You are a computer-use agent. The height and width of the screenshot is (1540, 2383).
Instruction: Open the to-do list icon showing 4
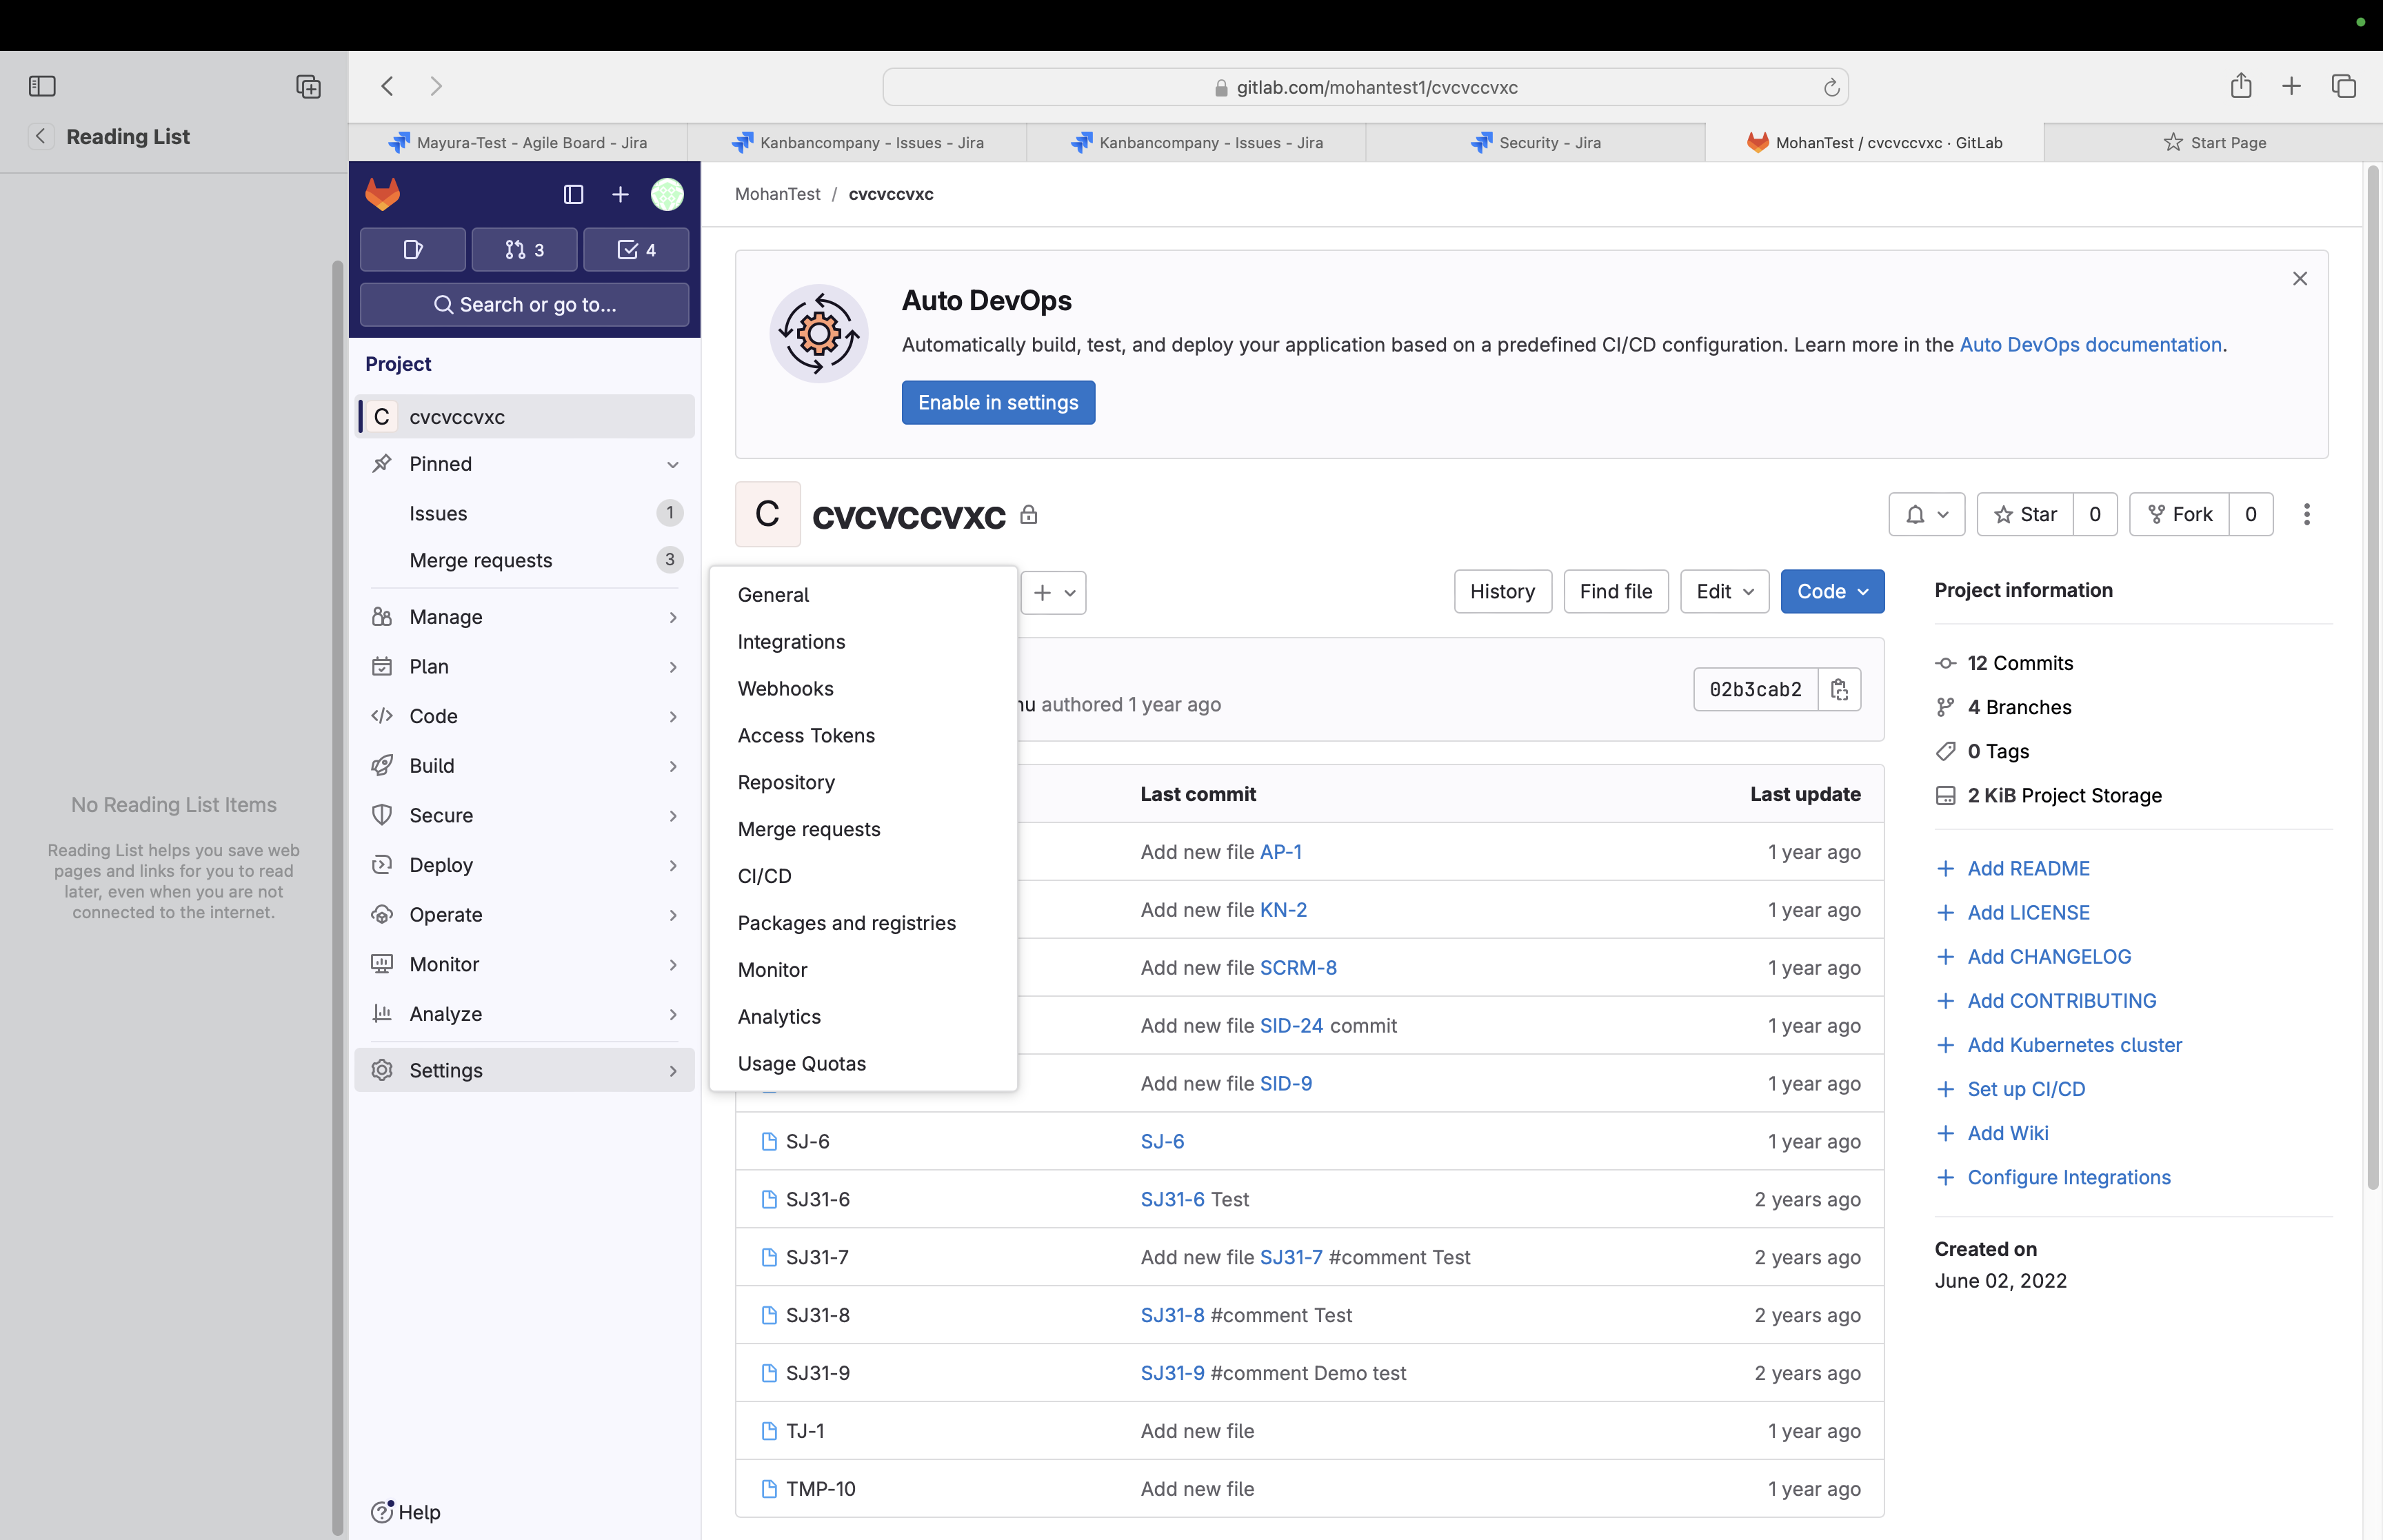(x=637, y=249)
